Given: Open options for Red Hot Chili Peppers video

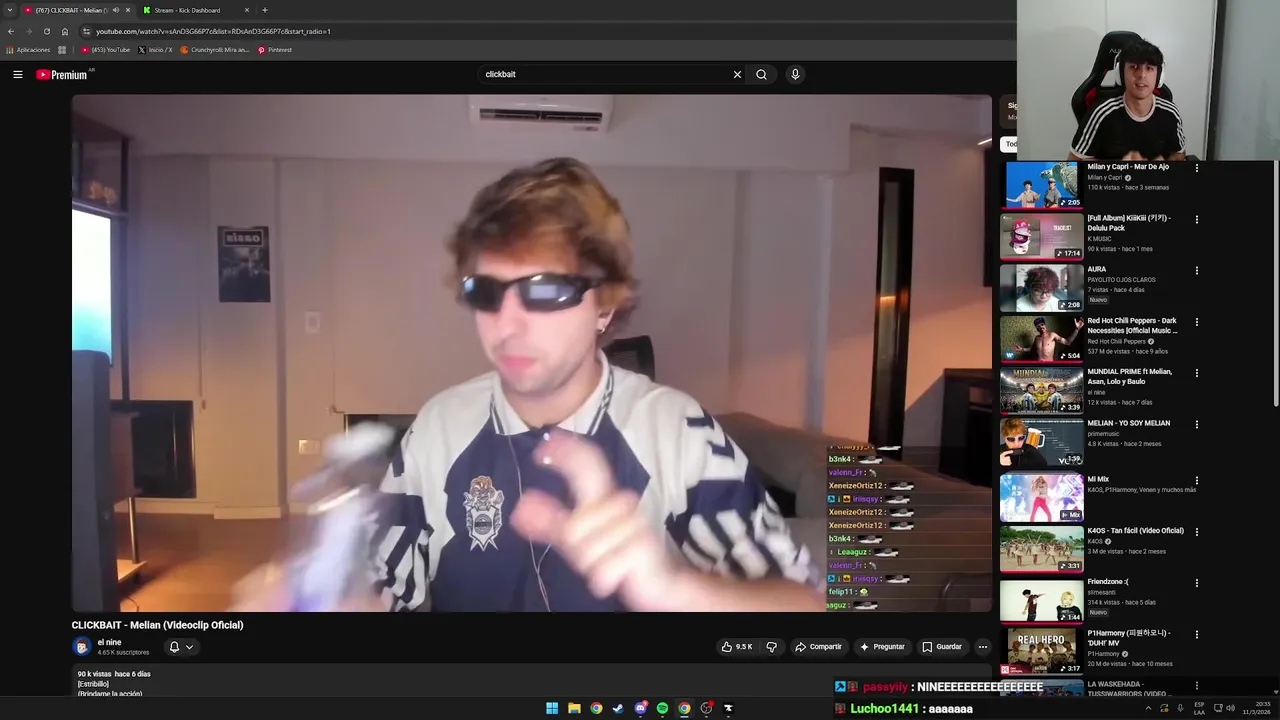Looking at the screenshot, I should pos(1196,322).
